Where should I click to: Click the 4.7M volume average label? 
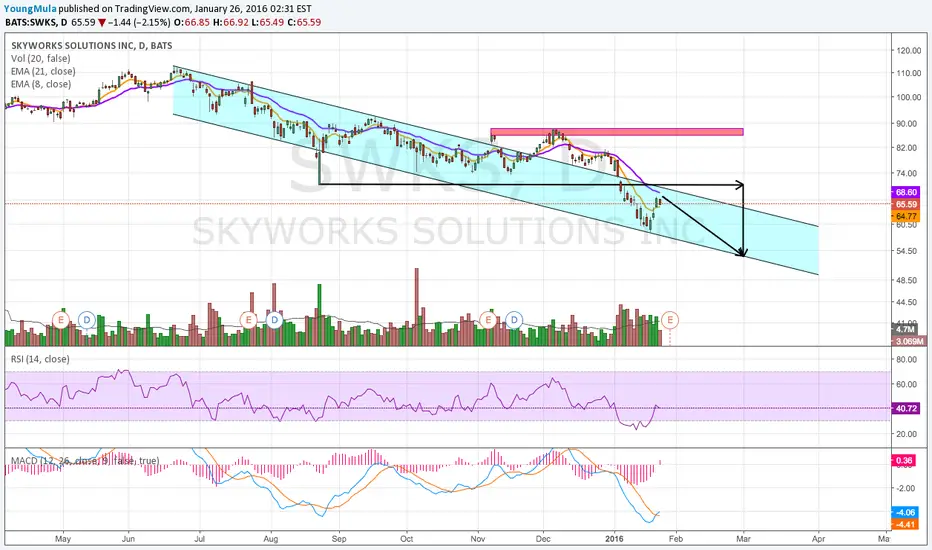[x=905, y=329]
